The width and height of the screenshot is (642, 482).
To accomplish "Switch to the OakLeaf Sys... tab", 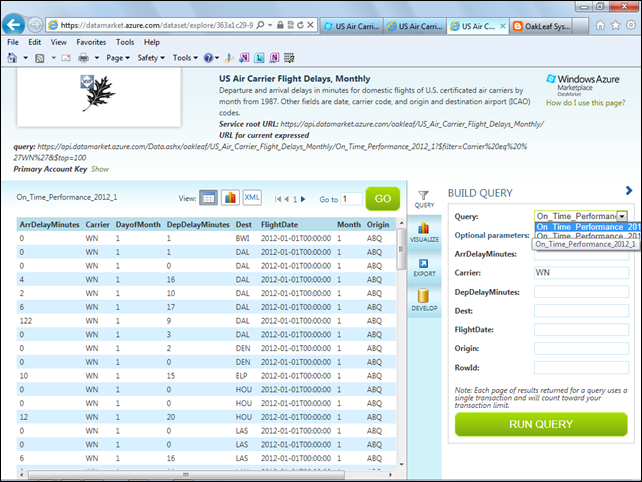I will [x=540, y=26].
